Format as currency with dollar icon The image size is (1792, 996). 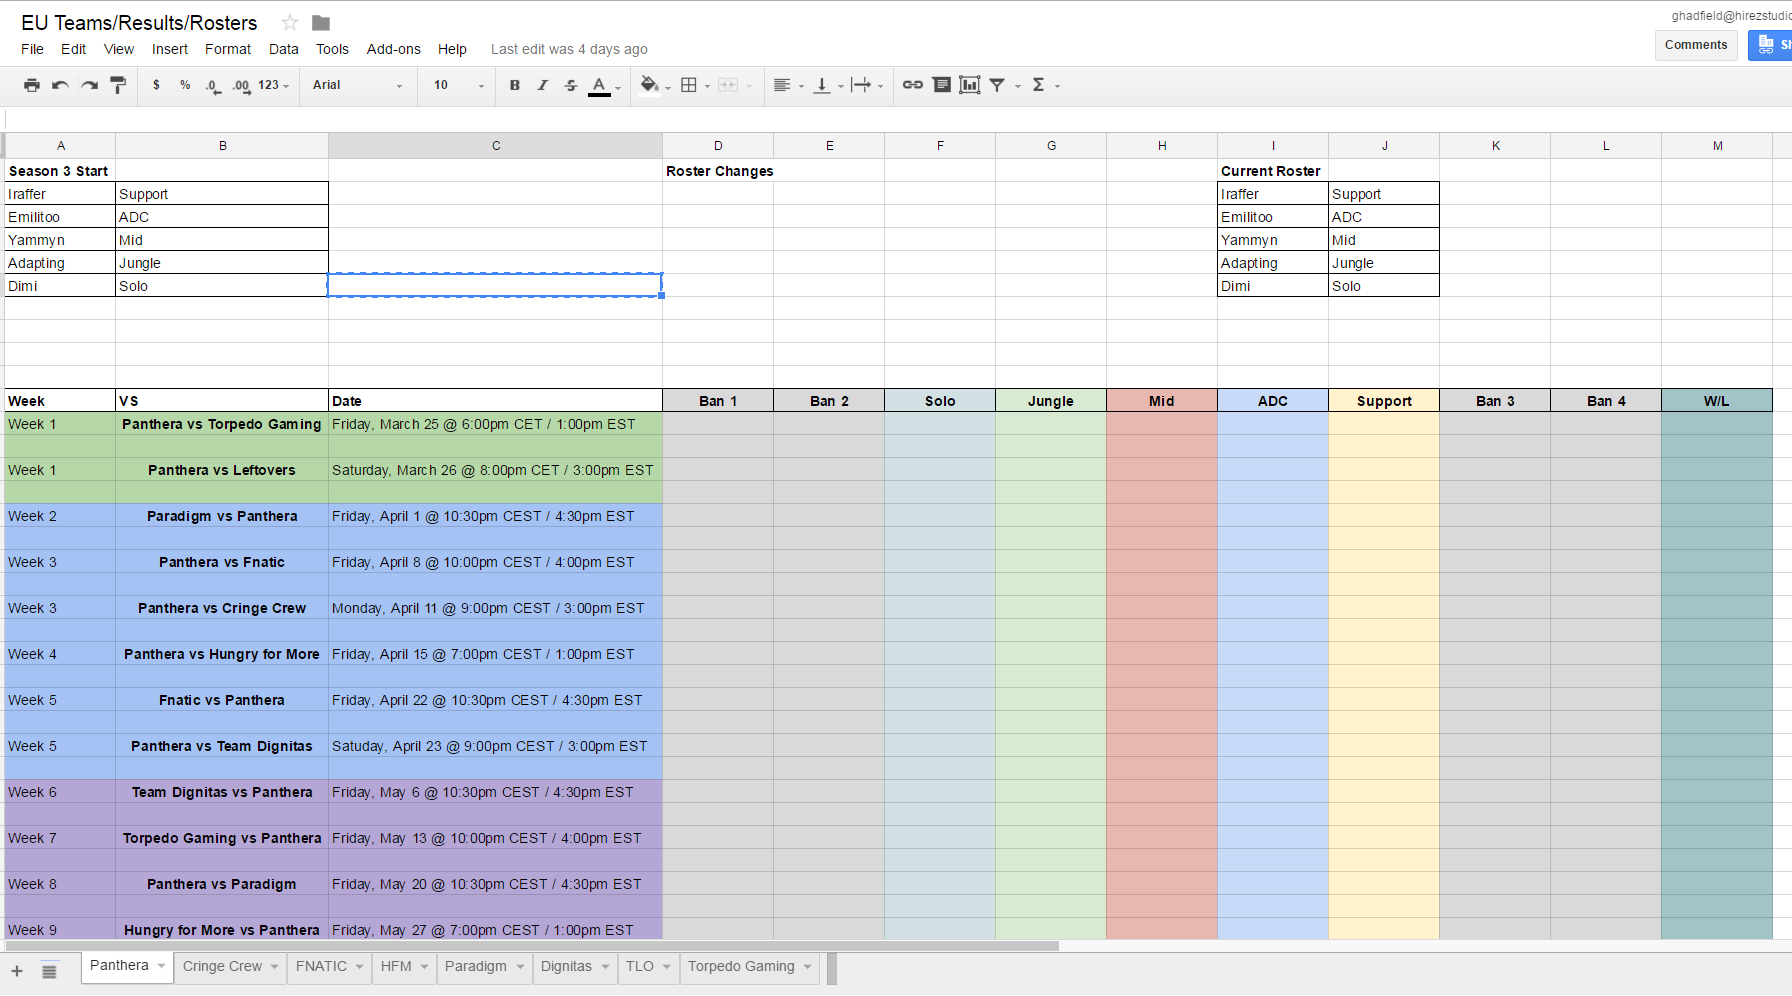(x=156, y=85)
